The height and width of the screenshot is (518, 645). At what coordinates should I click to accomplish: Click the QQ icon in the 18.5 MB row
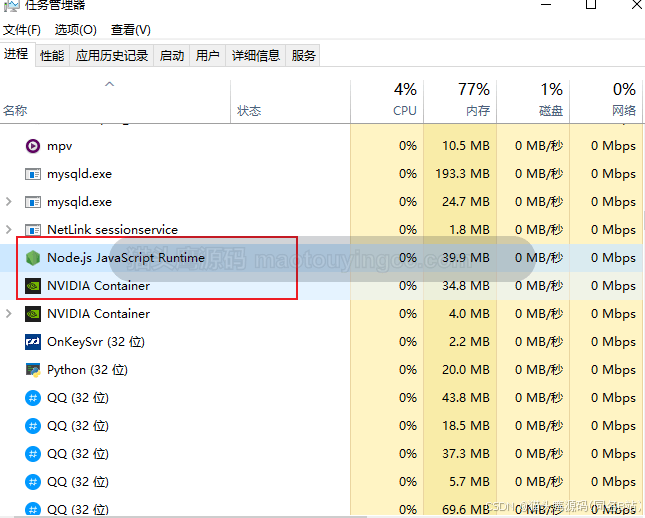click(x=33, y=426)
